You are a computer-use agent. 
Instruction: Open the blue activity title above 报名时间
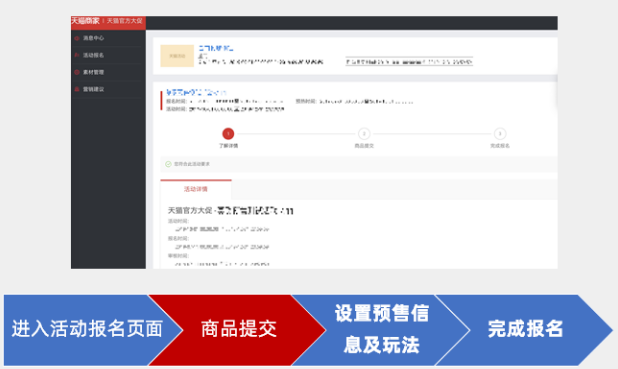pyautogui.click(x=196, y=92)
